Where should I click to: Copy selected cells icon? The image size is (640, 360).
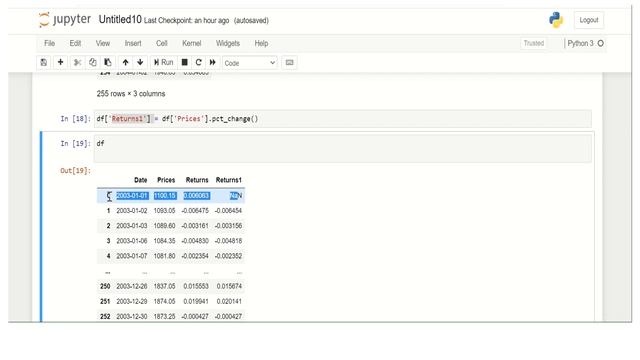93,62
